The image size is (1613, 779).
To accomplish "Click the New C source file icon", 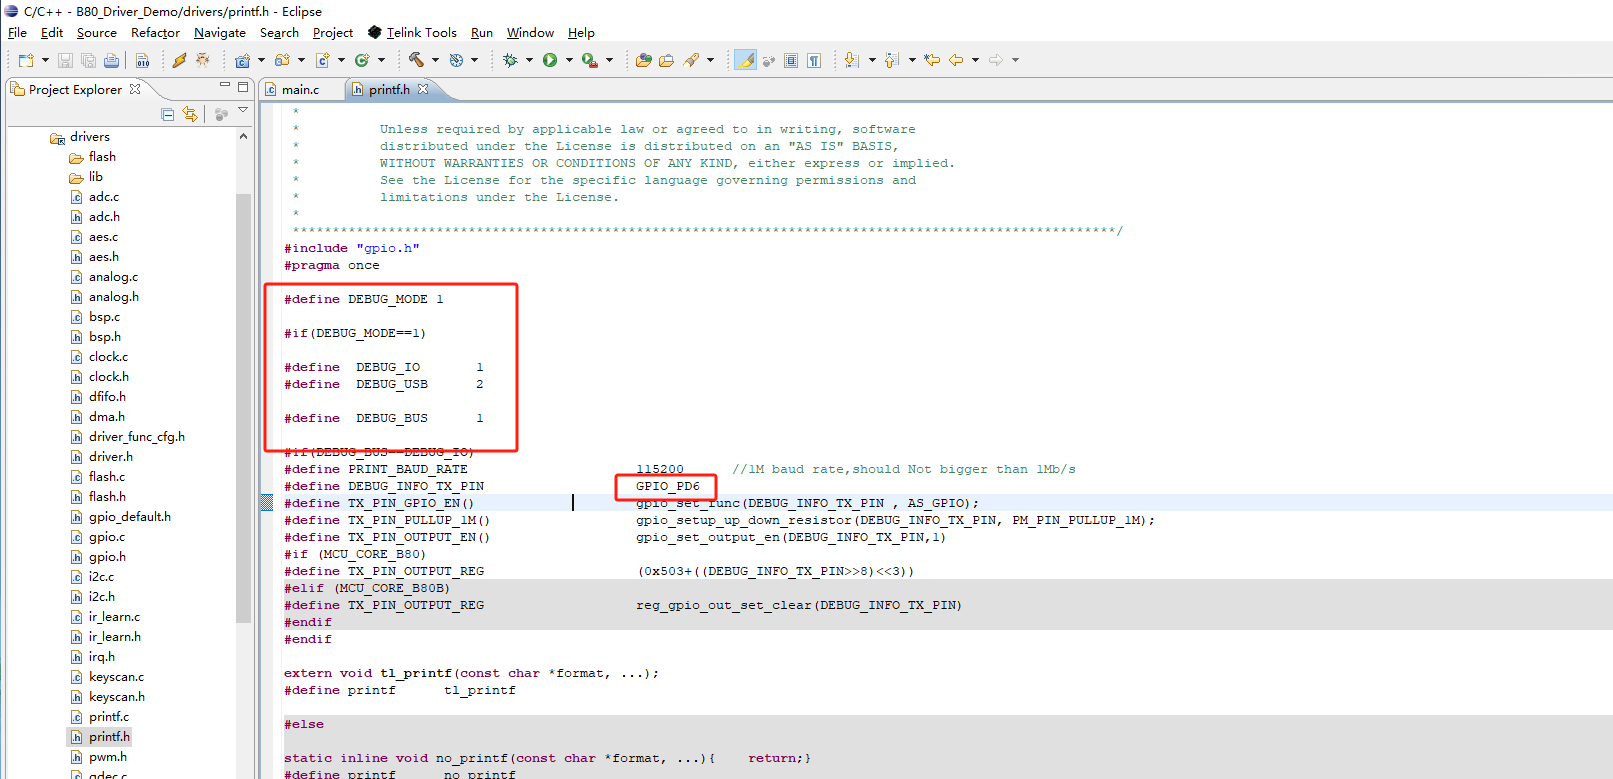I will (322, 60).
